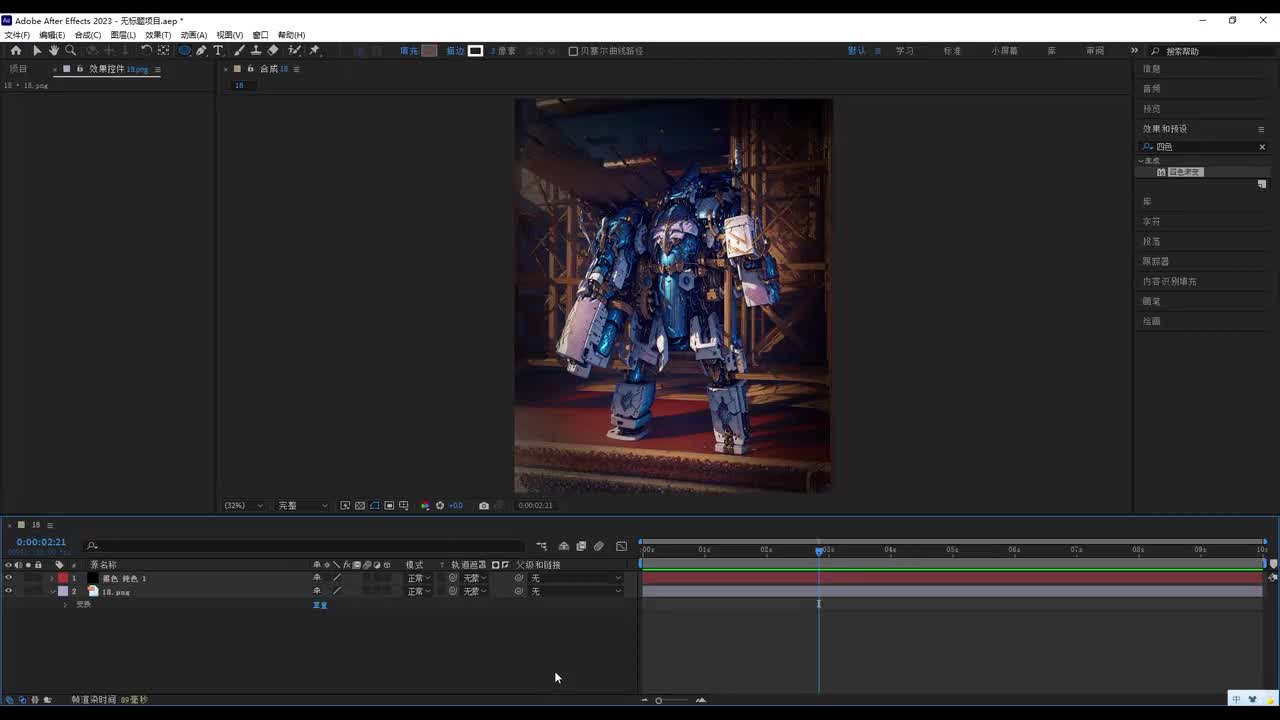Select the Roto Brush tool
Image resolution: width=1280 pixels, height=720 pixels.
coord(294,51)
